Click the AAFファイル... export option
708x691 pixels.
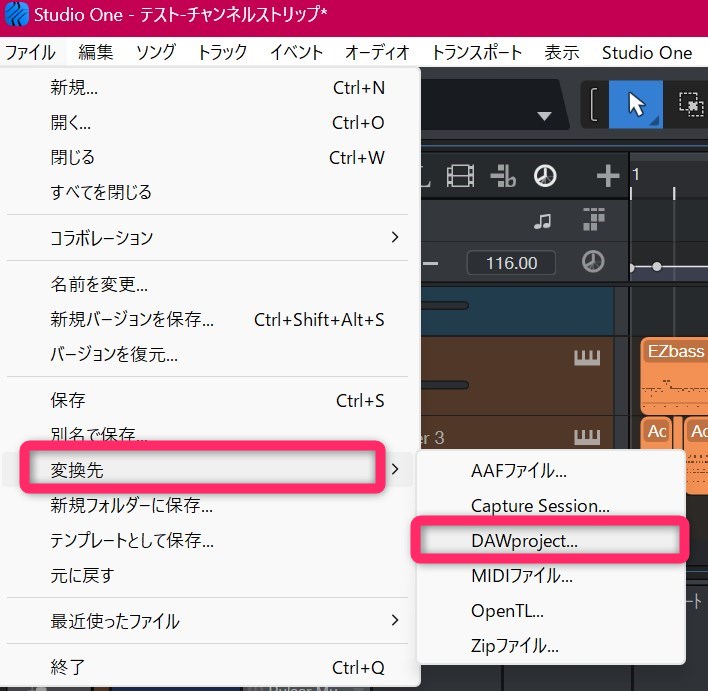click(x=519, y=471)
